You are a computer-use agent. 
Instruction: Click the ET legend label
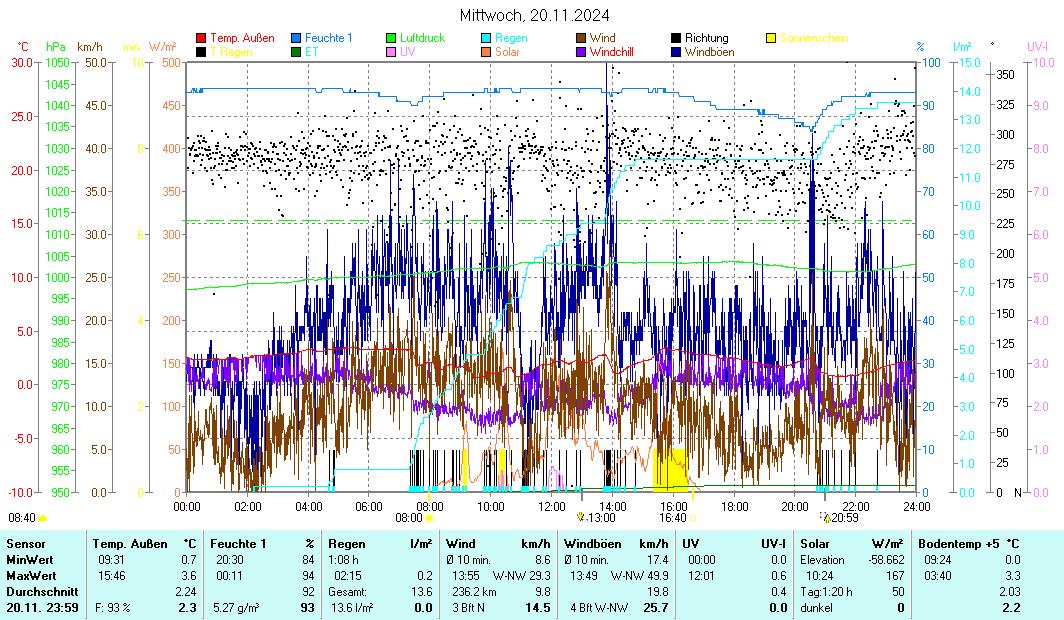[312, 51]
